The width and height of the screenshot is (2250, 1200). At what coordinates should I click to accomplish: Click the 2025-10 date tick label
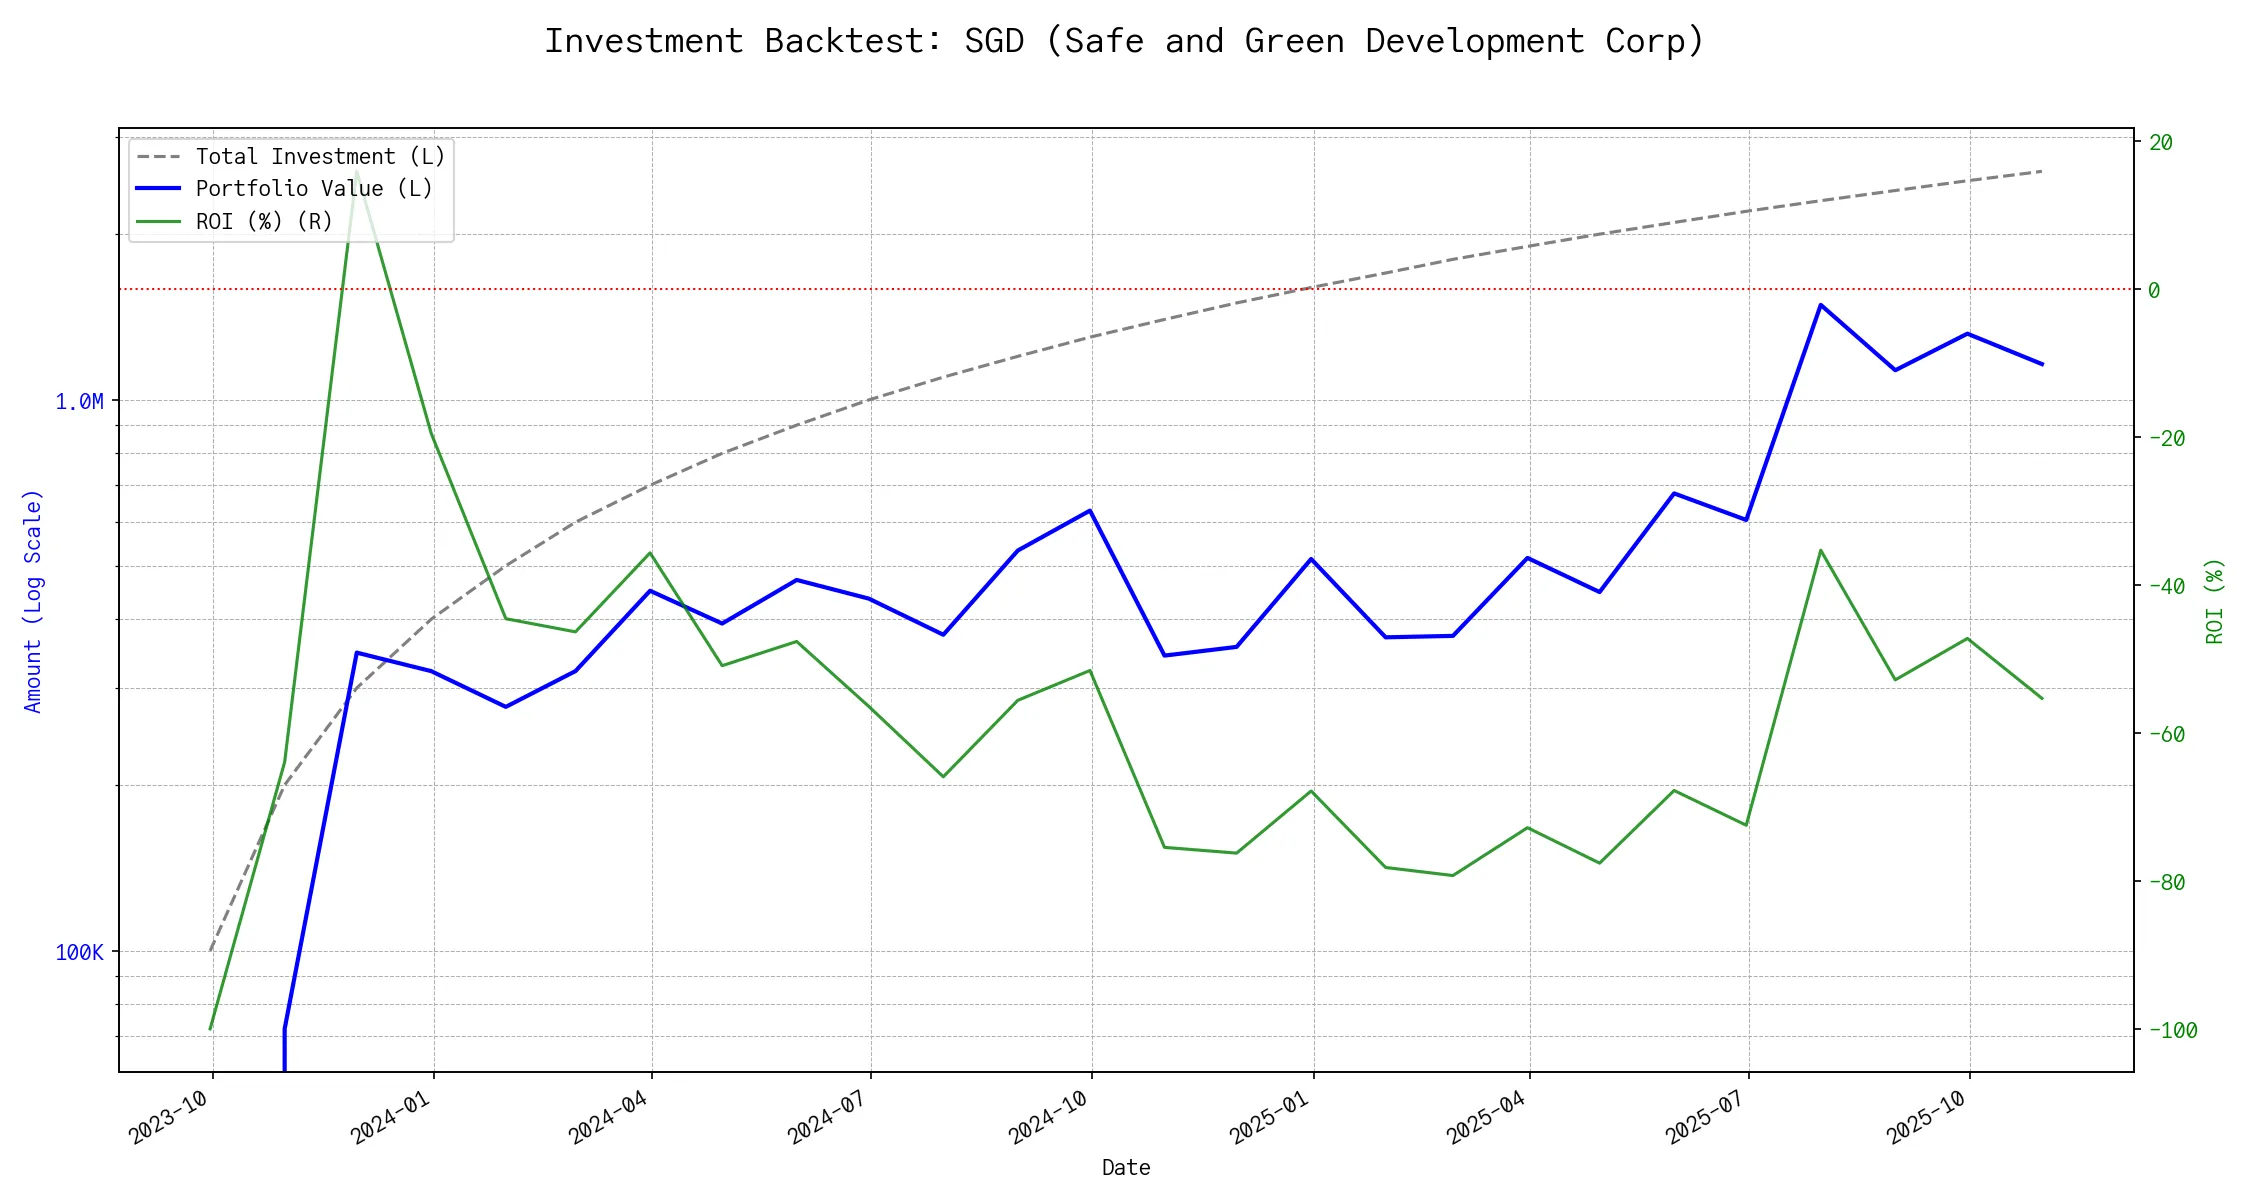(1927, 1116)
